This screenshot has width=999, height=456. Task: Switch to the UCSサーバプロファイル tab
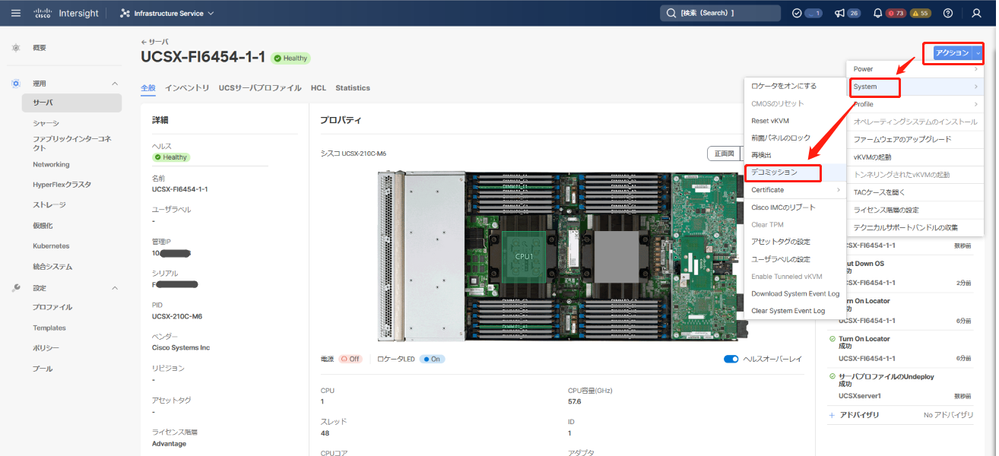tap(260, 88)
